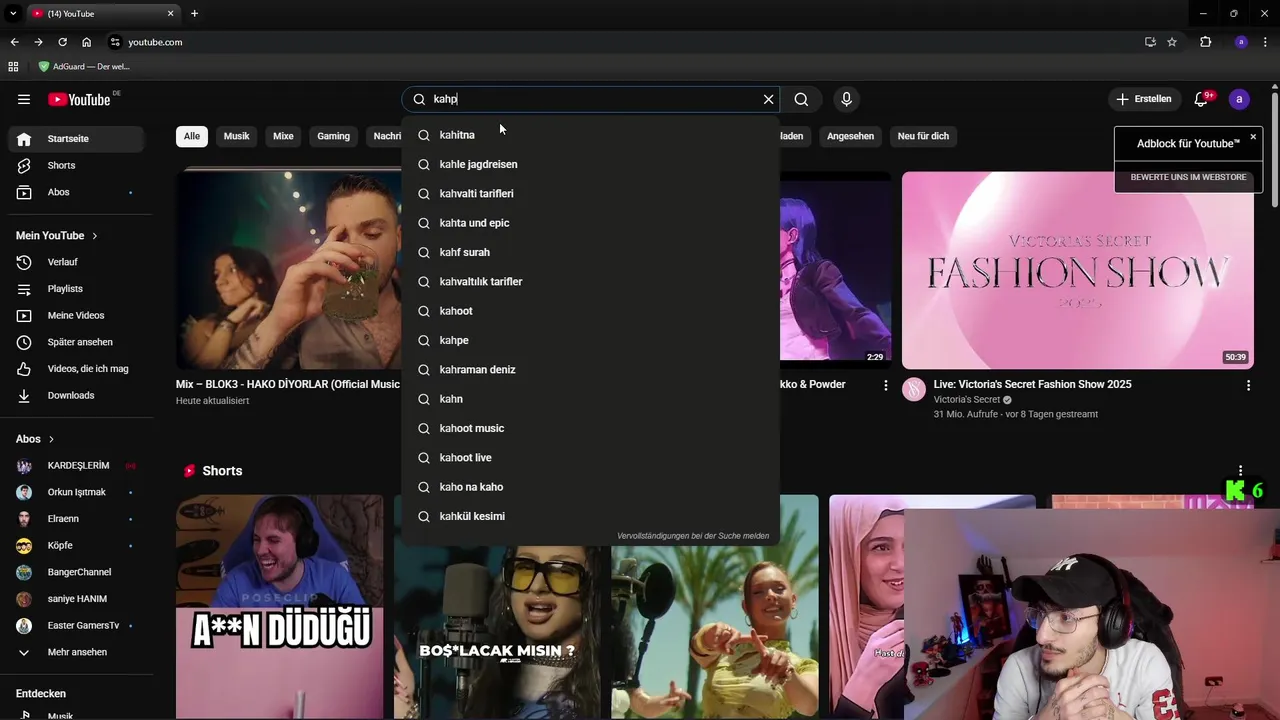The height and width of the screenshot is (720, 1280).
Task: Select the Neu für dich chip
Action: click(x=923, y=136)
